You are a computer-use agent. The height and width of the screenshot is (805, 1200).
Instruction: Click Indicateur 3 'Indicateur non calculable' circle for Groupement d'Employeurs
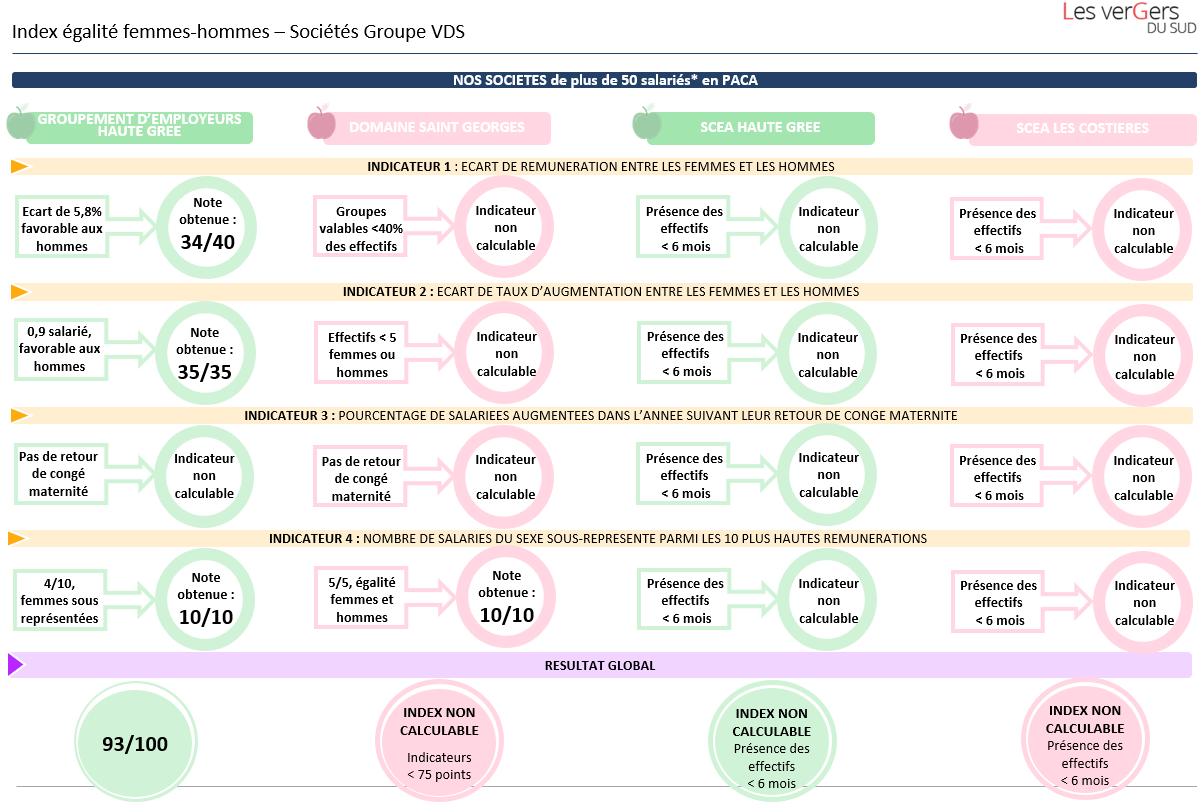(205, 476)
